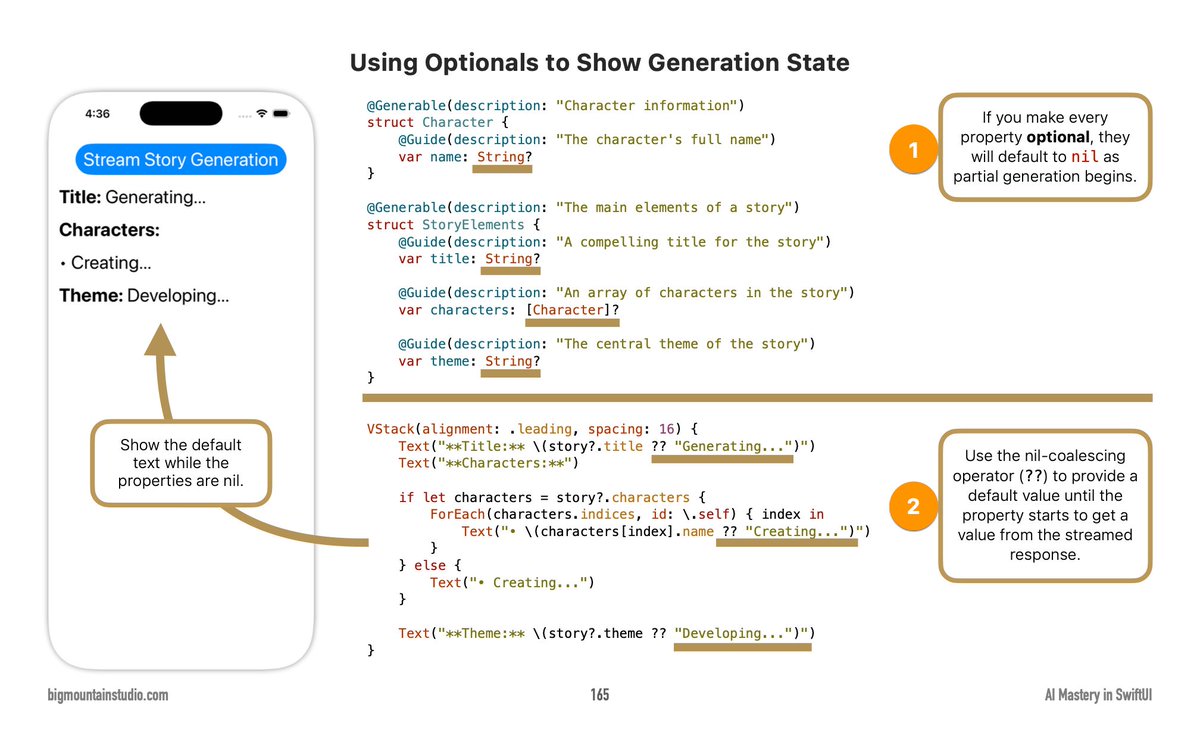
Task: Click the 'var title: String?' code line
Action: [469, 258]
